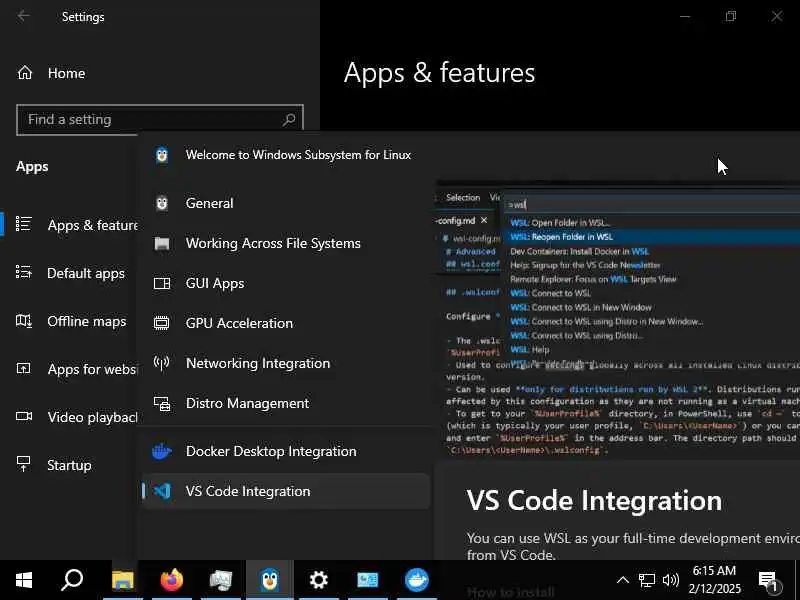Click the Networking Integration antenna icon
Screen dimensions: 800x600
click(162, 363)
